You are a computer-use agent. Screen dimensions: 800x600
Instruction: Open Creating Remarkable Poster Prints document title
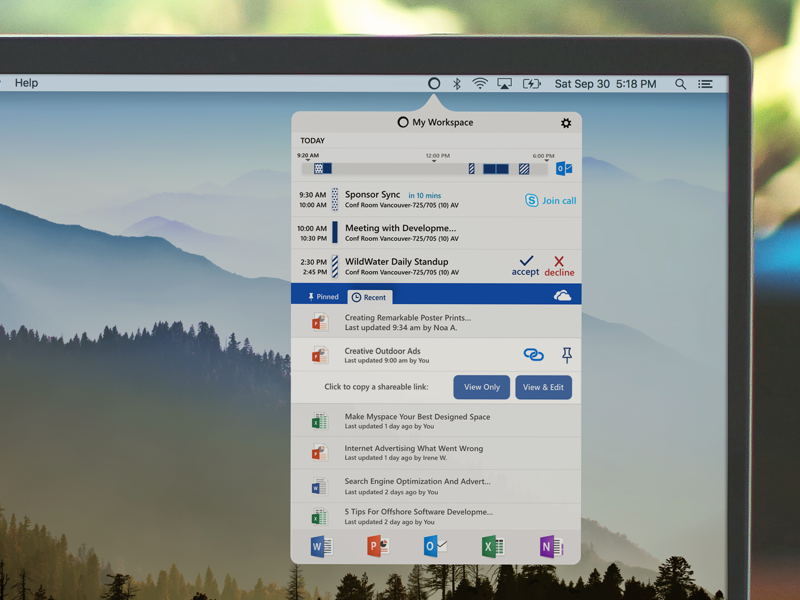pyautogui.click(x=408, y=317)
